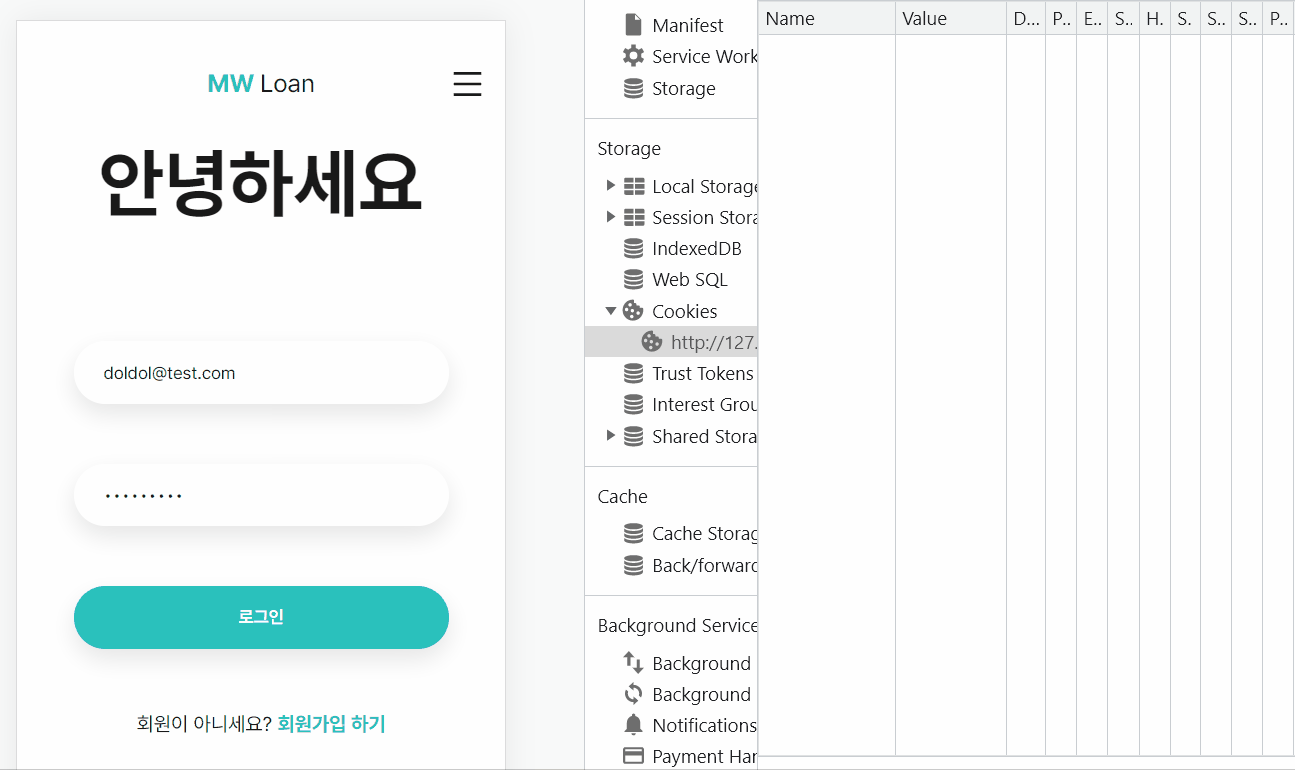Open the hamburger menu icon
Screen dimensions: 1295x770
tap(467, 84)
